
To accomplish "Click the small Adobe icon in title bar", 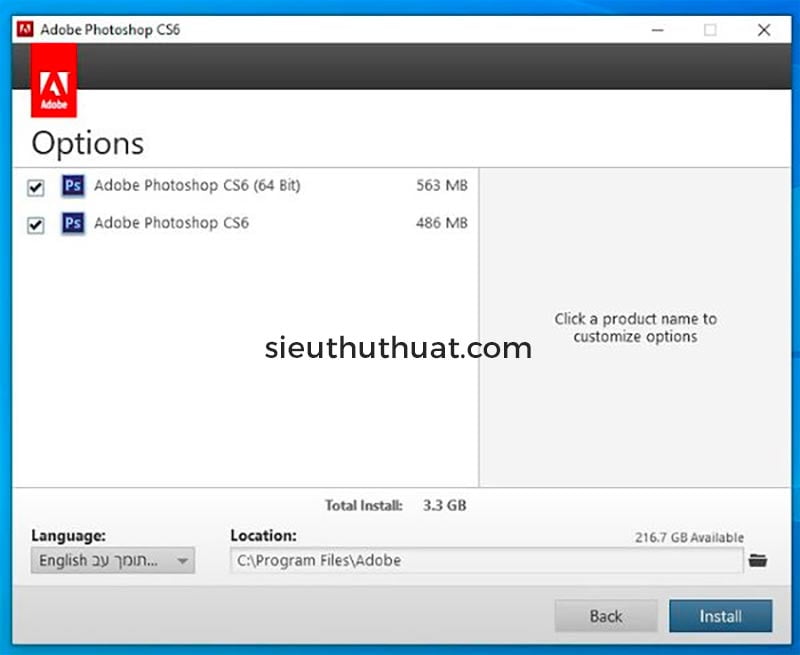I will coord(25,29).
